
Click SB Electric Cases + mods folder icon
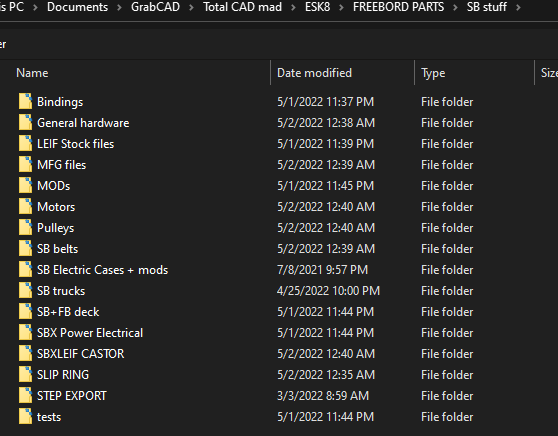pos(25,269)
